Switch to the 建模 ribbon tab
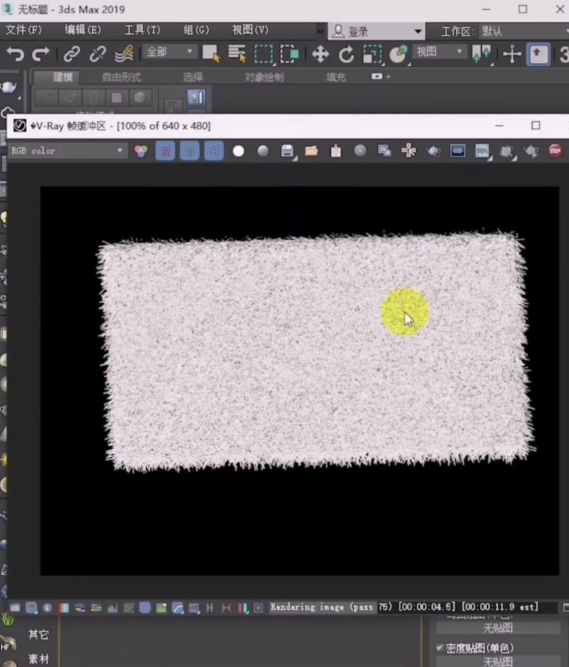569x667 pixels. point(63,77)
